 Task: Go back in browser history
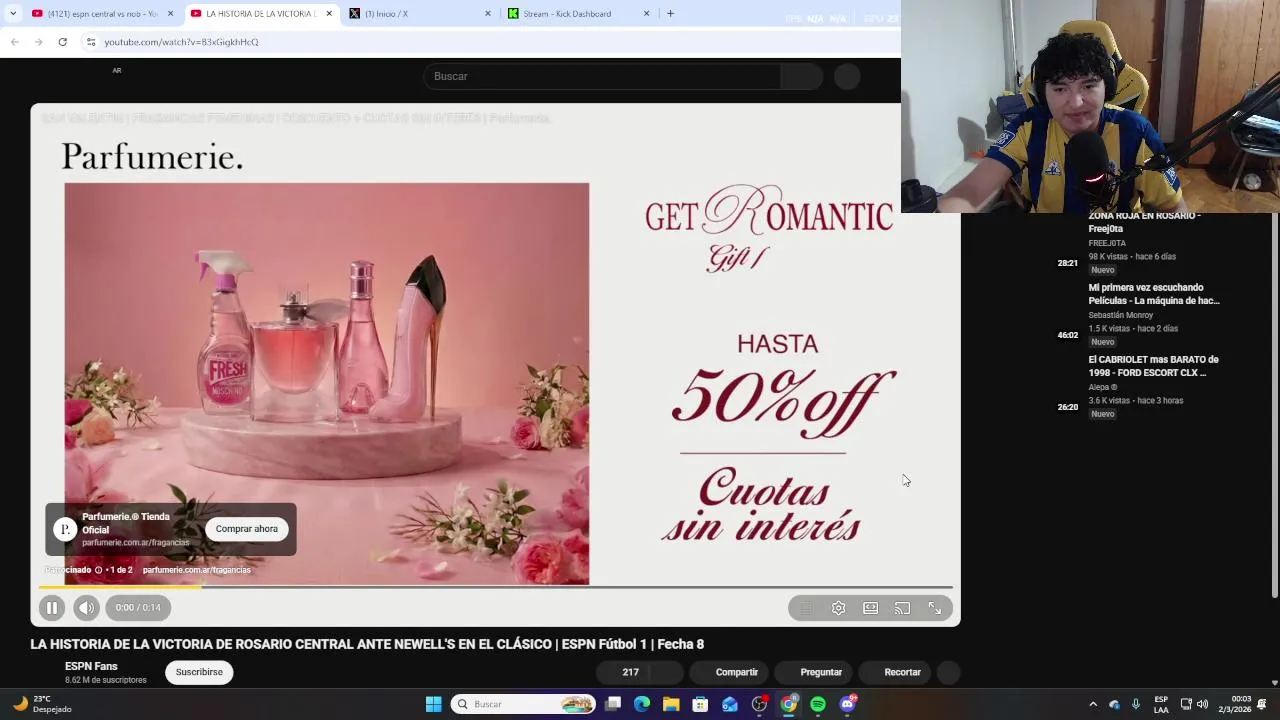click(x=14, y=42)
